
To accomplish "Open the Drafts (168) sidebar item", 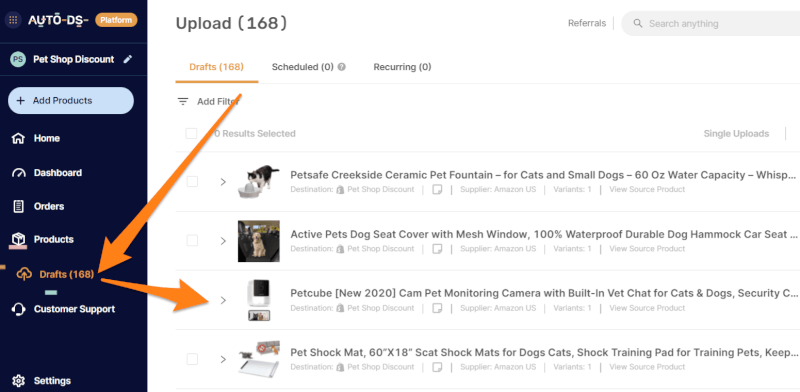I will click(x=56, y=275).
